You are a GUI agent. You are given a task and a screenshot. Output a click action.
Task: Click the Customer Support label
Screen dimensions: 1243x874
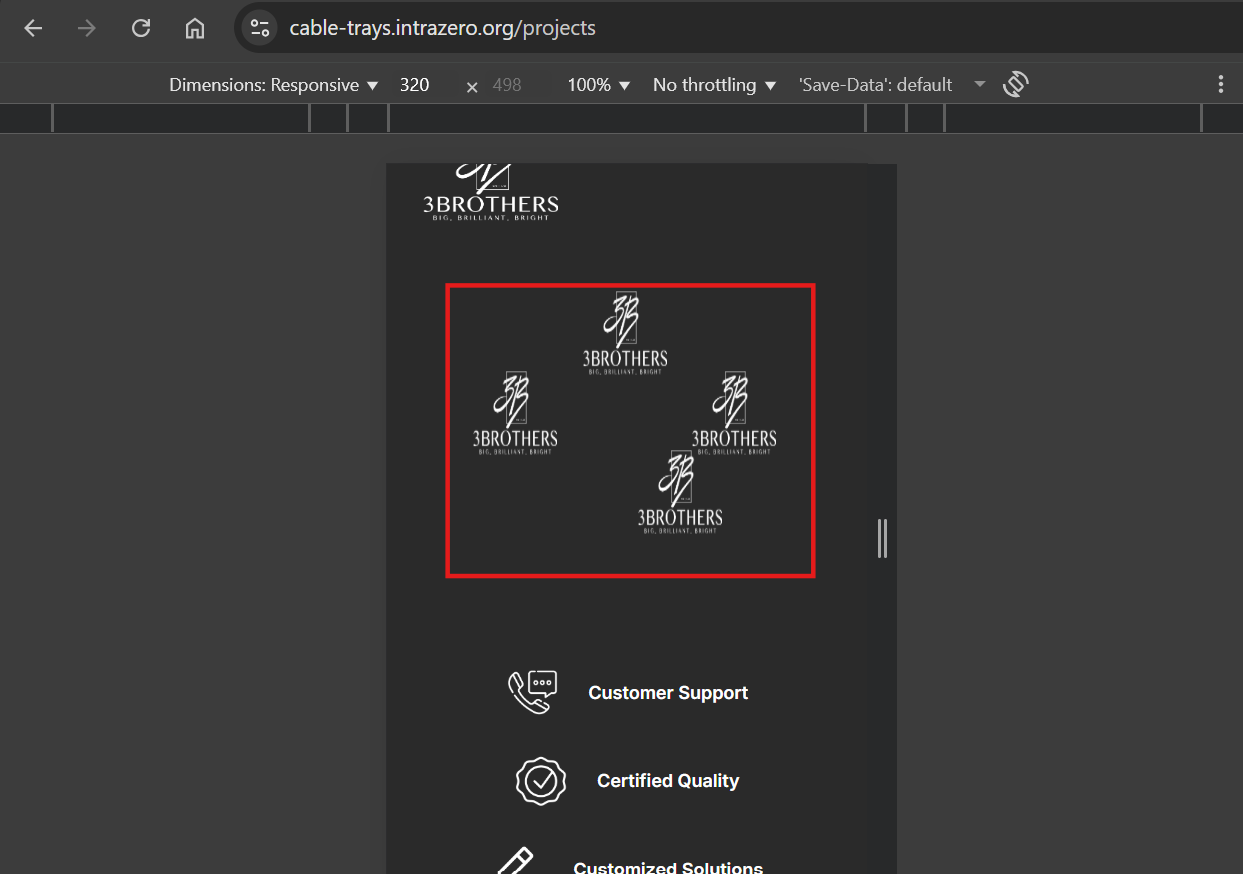point(668,693)
